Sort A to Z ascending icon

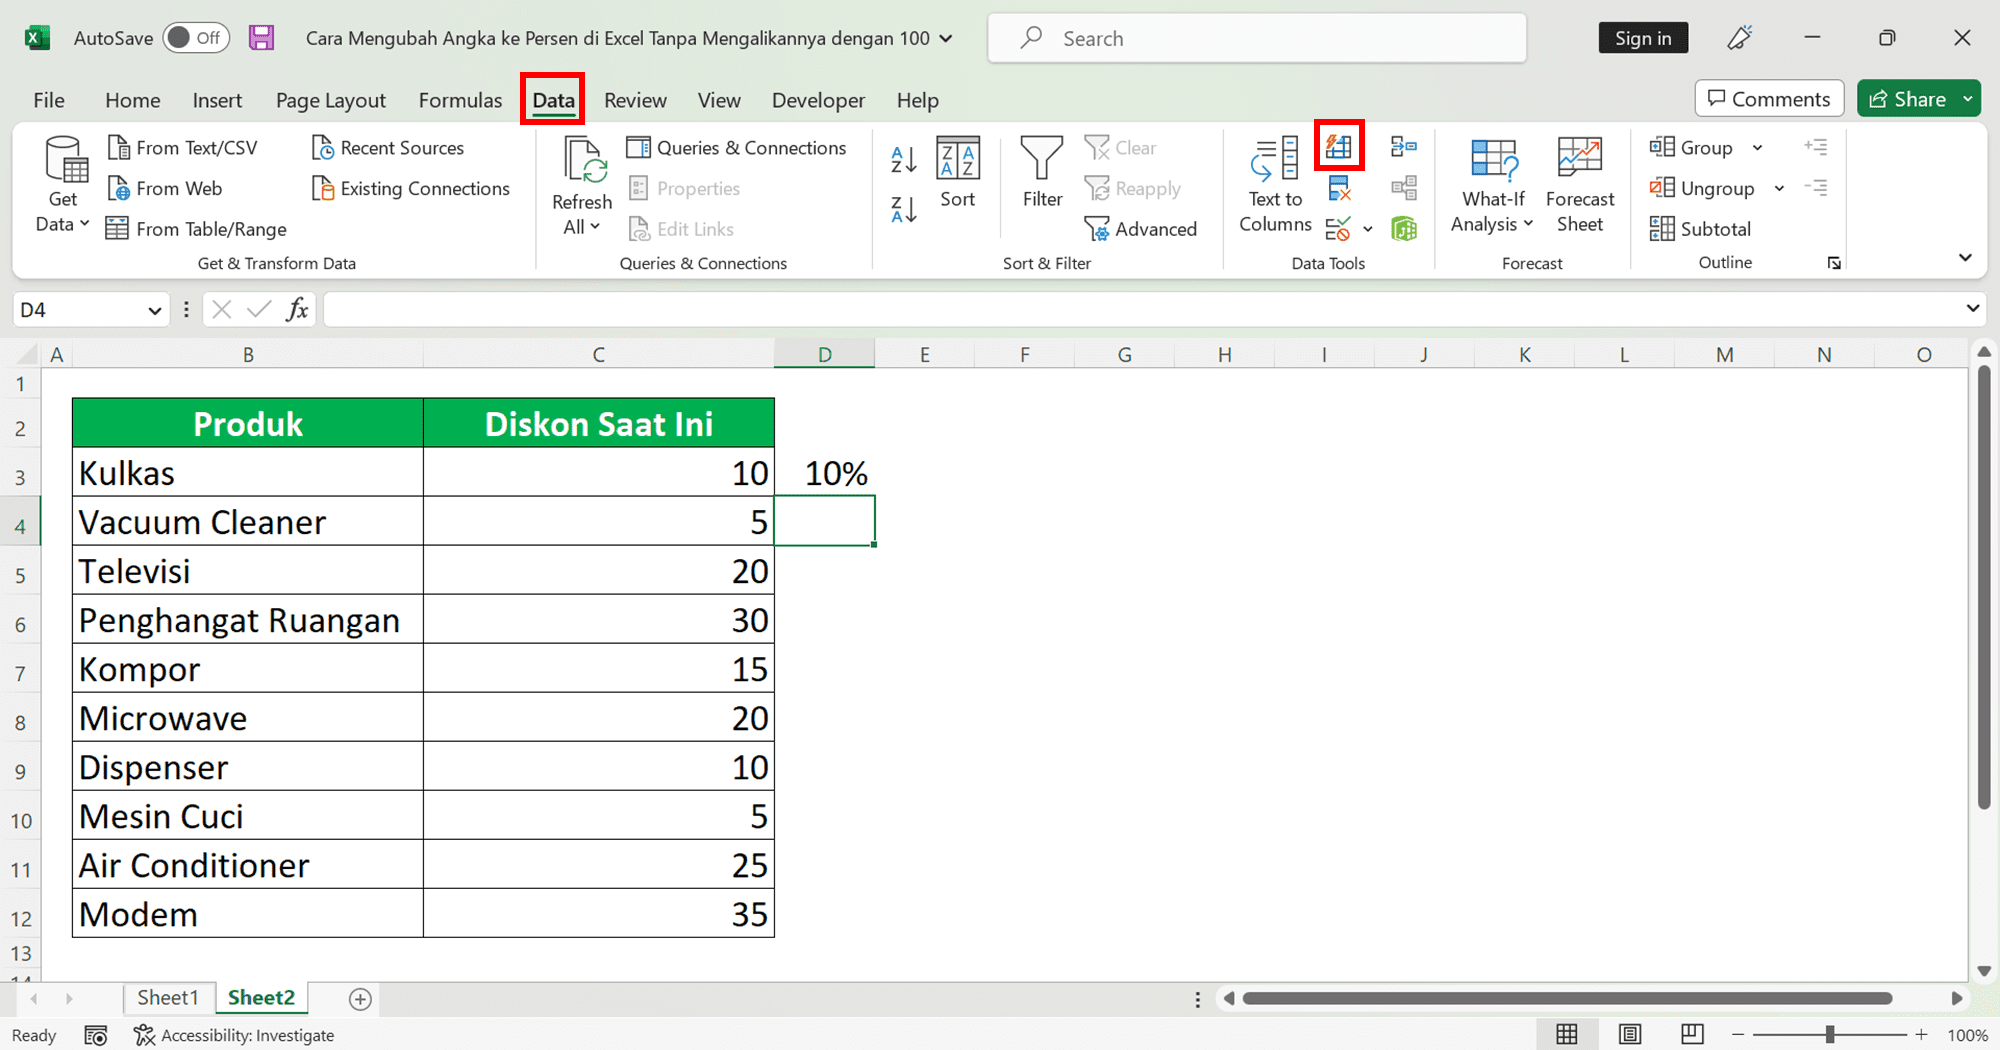tap(904, 159)
